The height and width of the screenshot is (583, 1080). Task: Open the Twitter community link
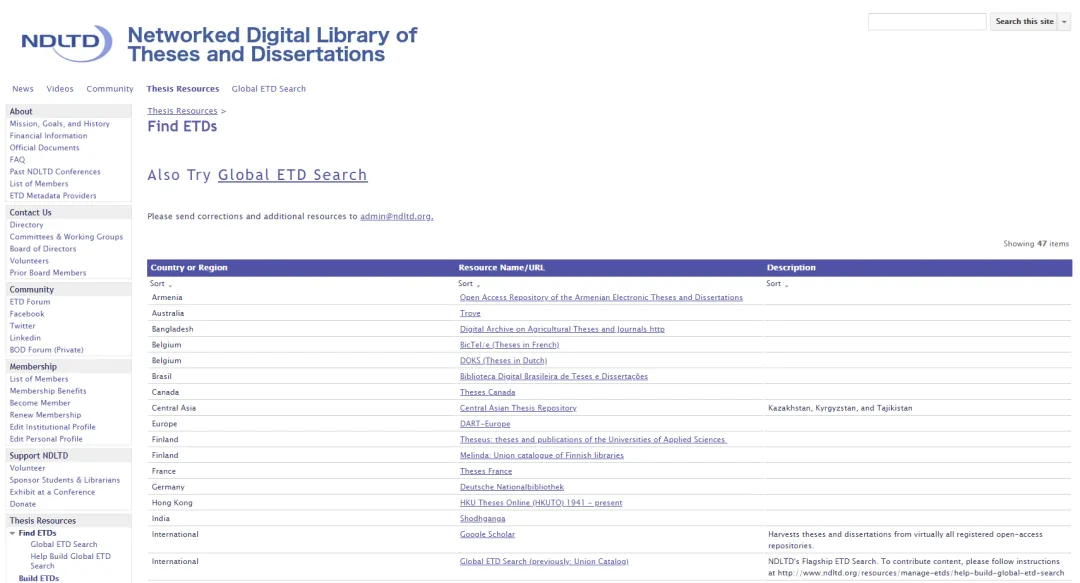click(22, 326)
